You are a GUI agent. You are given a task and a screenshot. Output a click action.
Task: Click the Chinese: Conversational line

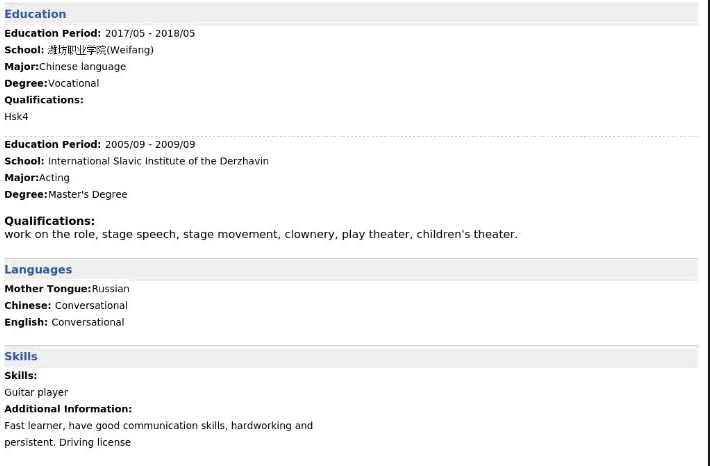coord(66,306)
